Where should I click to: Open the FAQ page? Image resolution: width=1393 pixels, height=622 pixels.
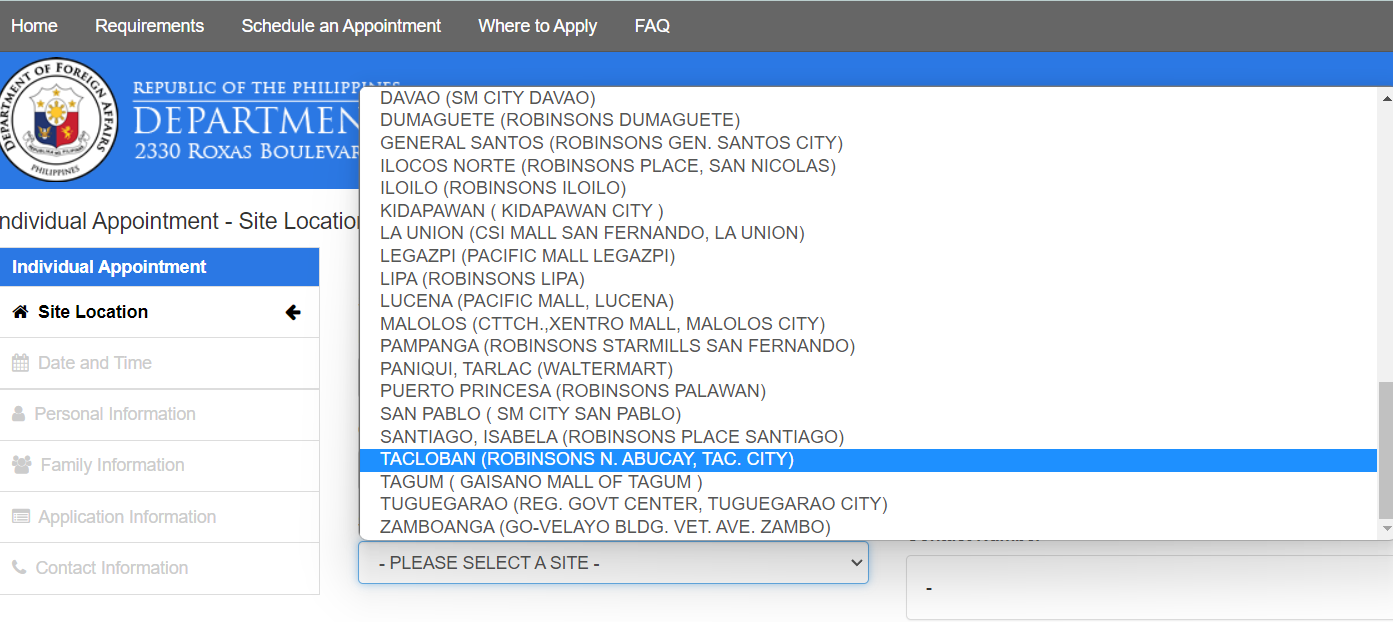pyautogui.click(x=652, y=26)
